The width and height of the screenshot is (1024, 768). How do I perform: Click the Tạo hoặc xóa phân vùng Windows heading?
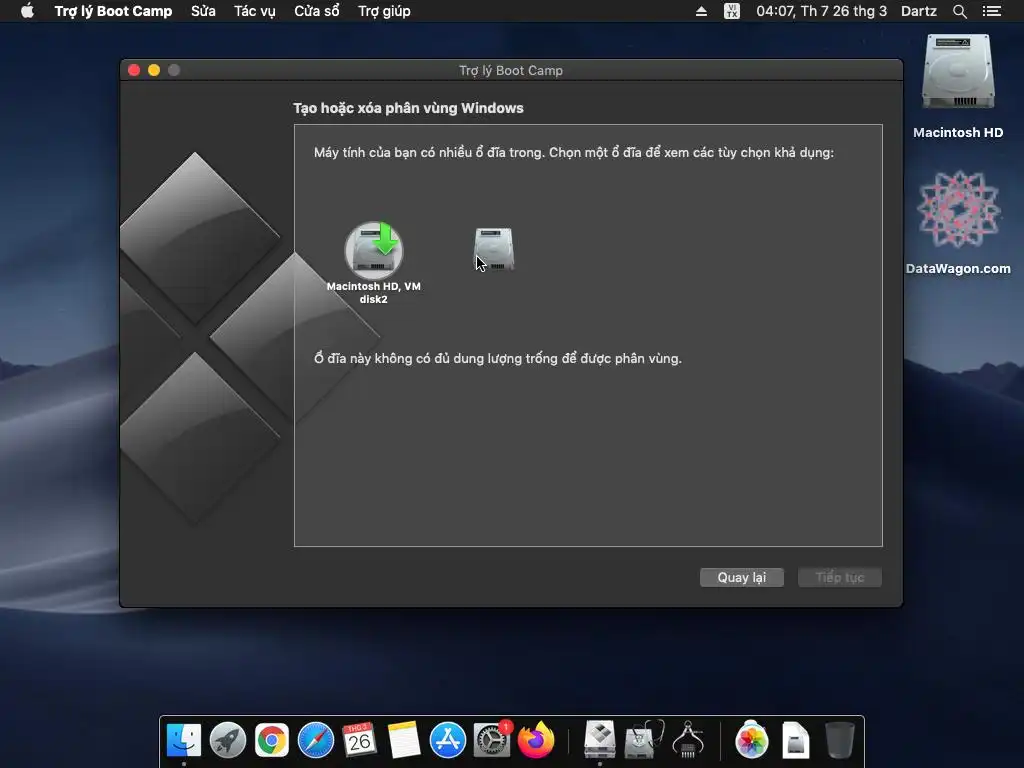pos(408,108)
